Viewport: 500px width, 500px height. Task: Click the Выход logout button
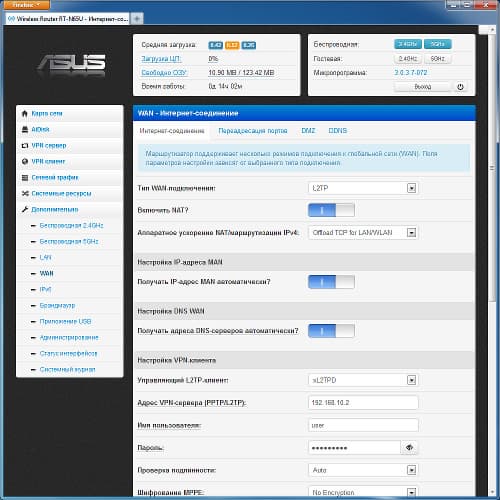423,87
